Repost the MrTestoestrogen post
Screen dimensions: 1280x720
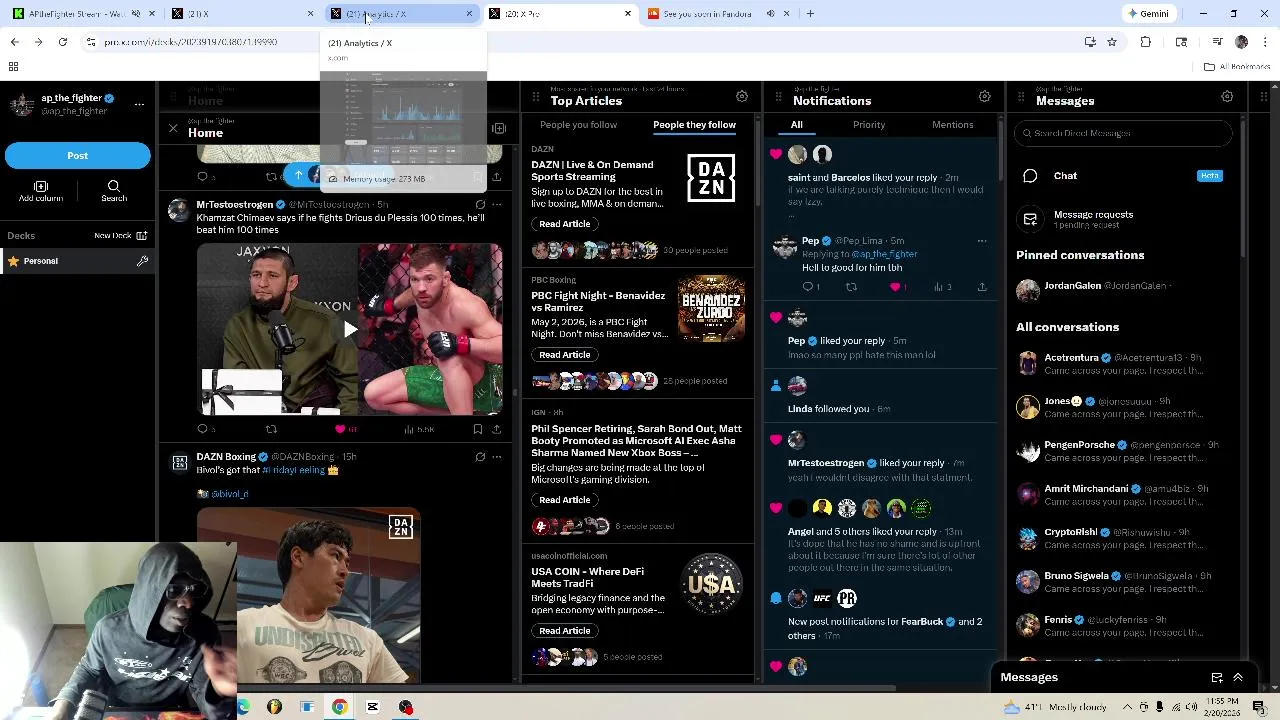271,429
